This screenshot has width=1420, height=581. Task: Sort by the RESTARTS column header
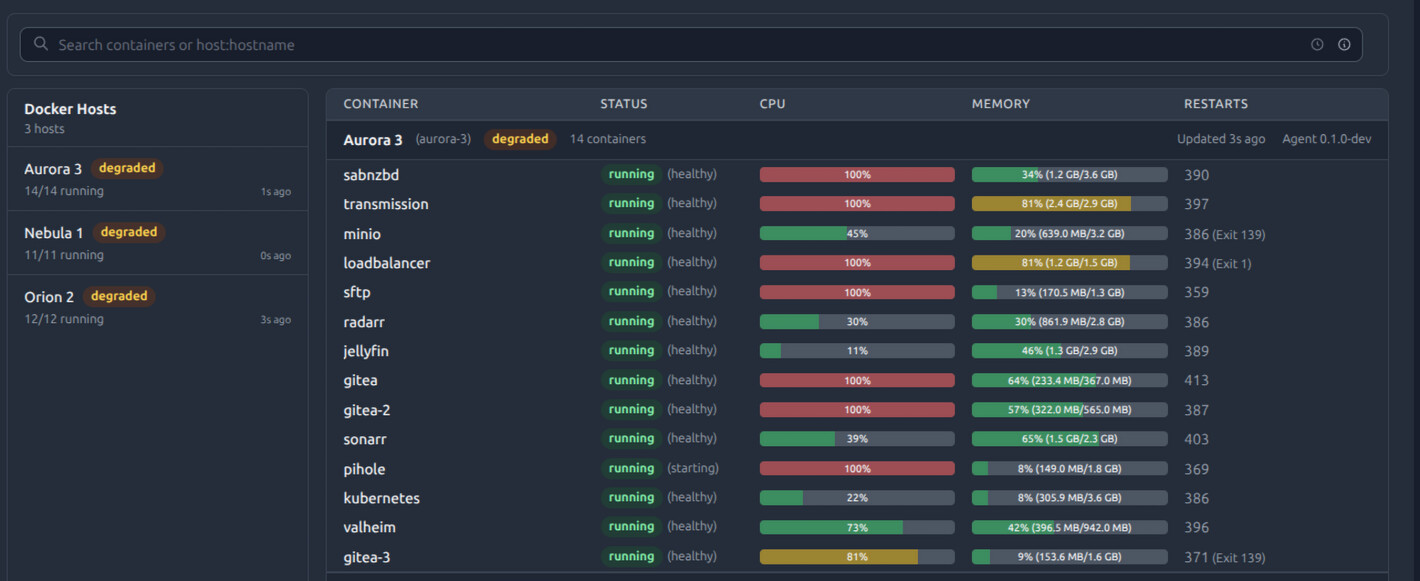(x=1215, y=104)
